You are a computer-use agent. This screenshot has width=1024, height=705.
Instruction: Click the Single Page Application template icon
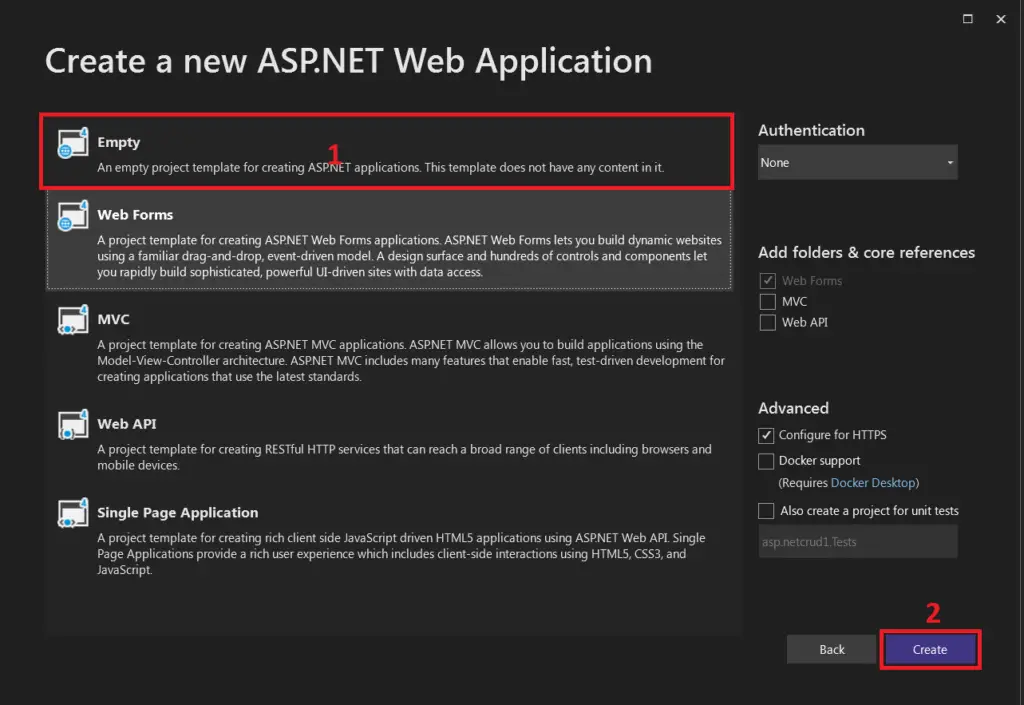(72, 513)
